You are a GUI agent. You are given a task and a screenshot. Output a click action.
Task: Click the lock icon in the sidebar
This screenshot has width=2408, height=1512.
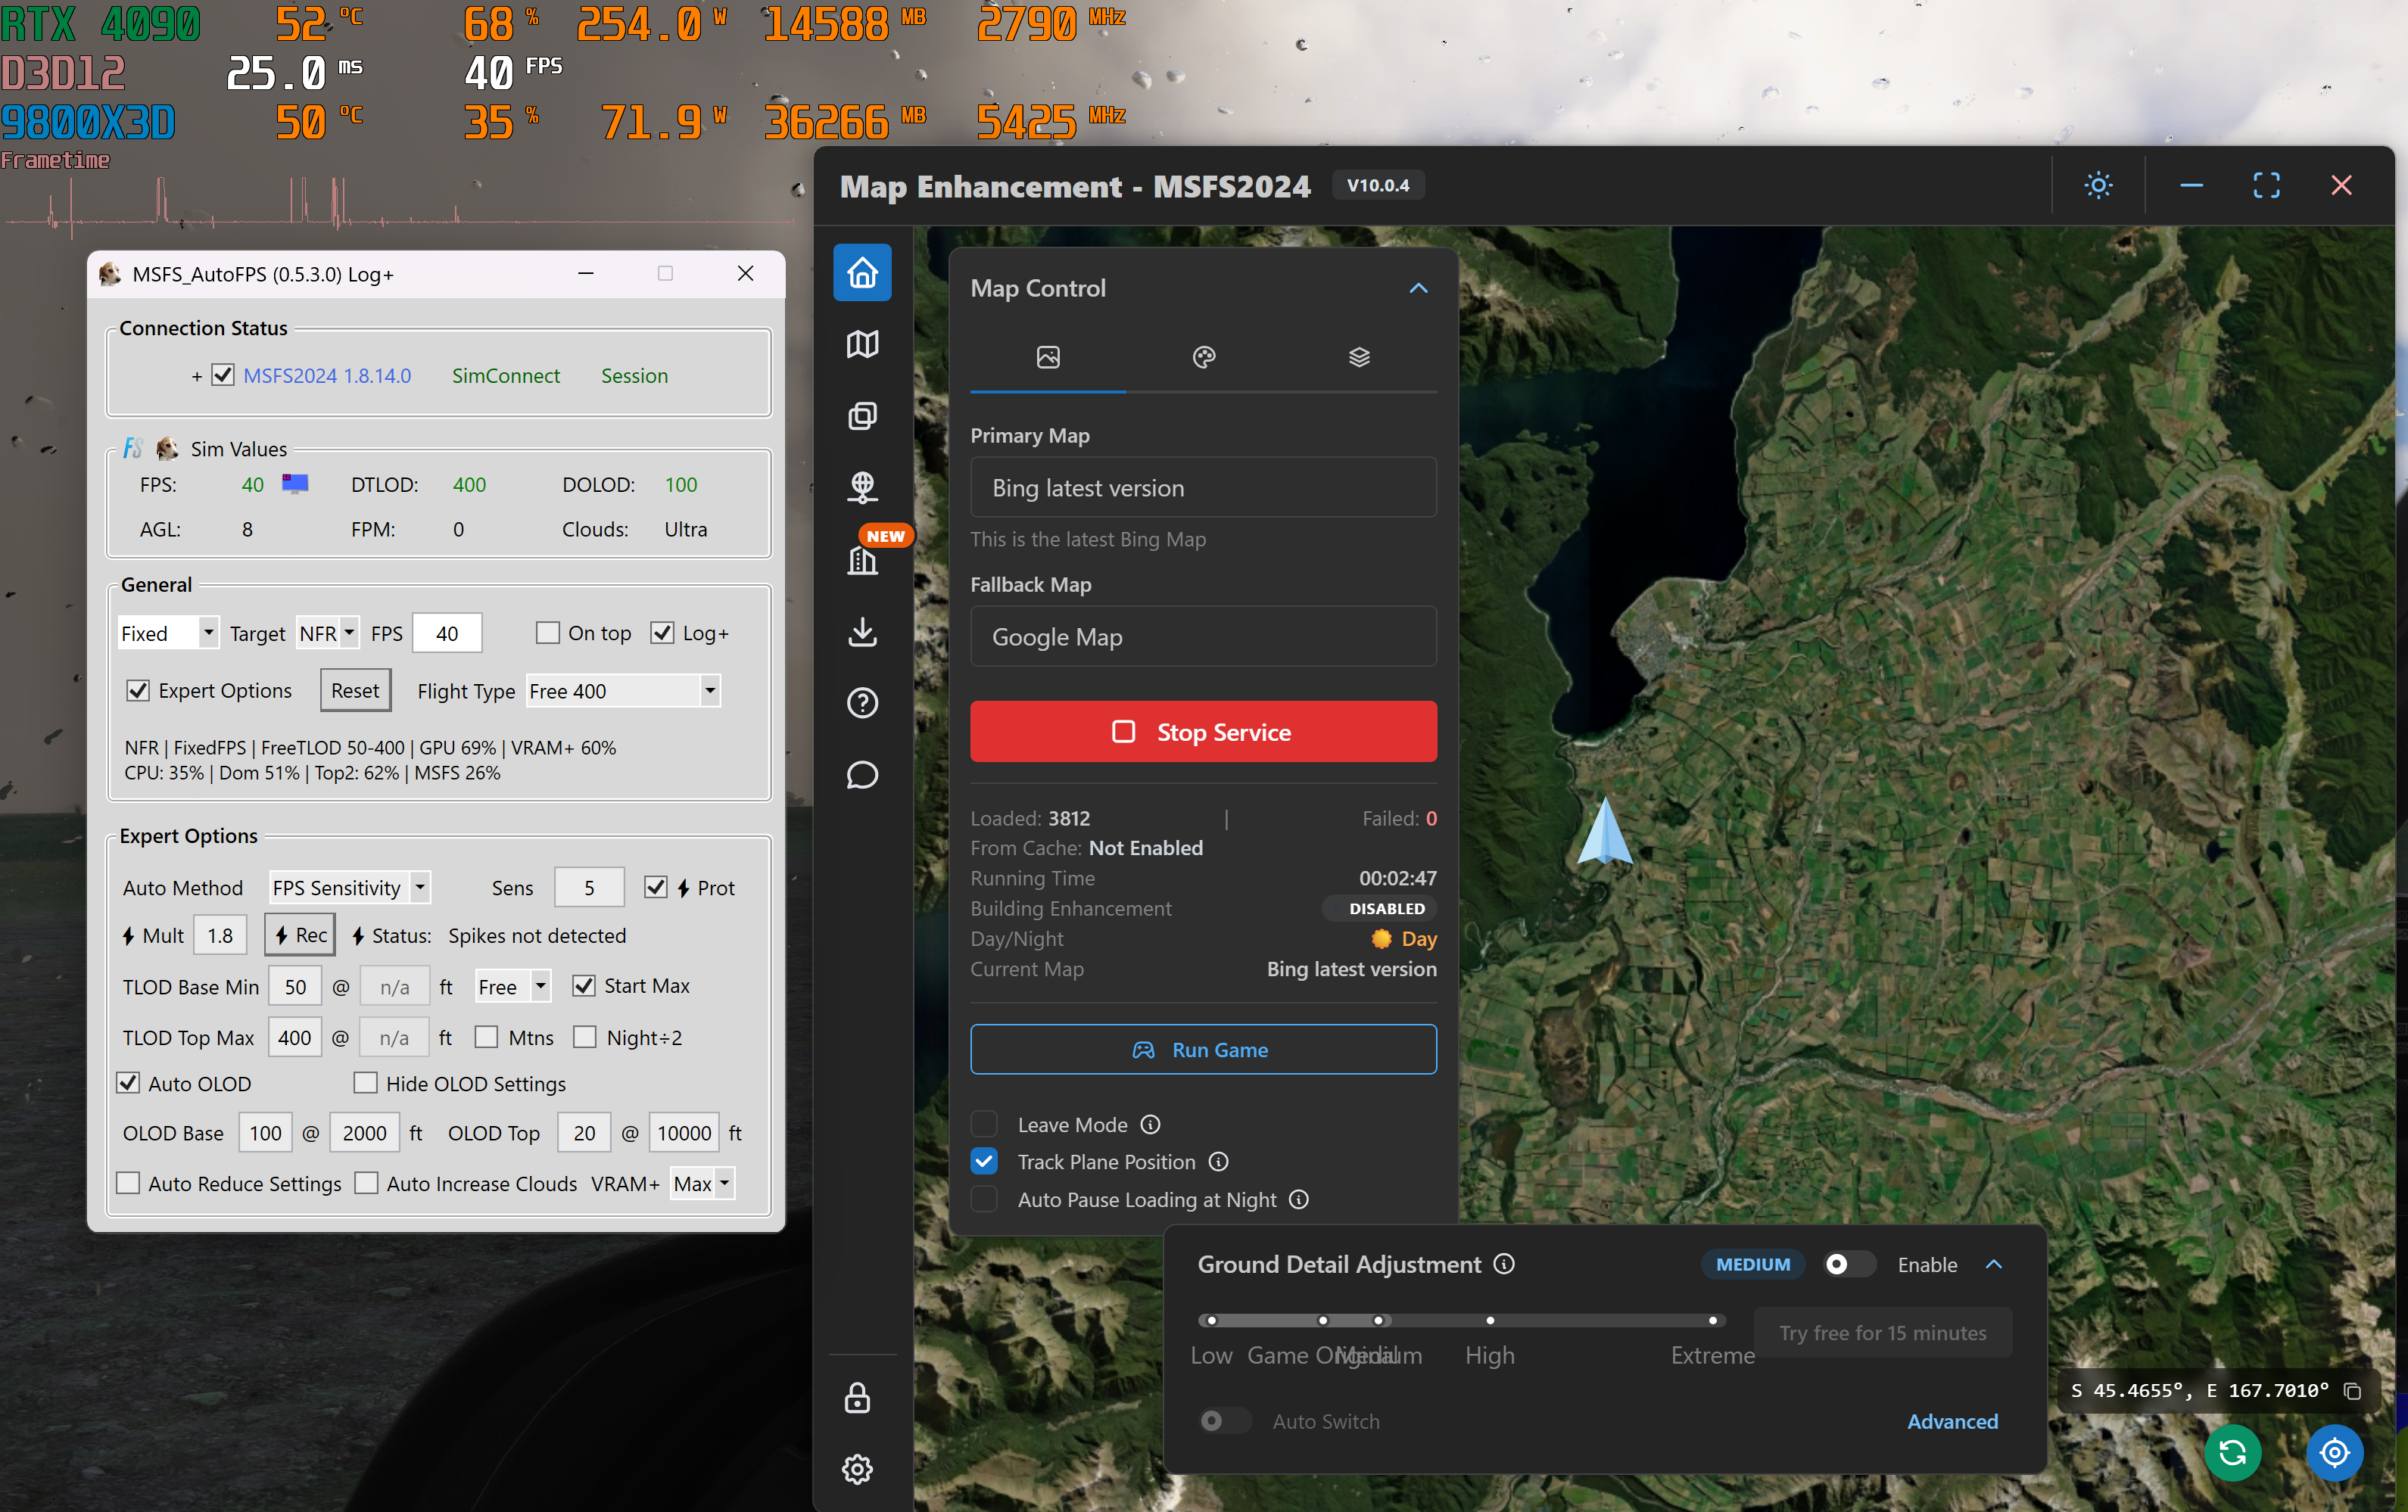(857, 1398)
